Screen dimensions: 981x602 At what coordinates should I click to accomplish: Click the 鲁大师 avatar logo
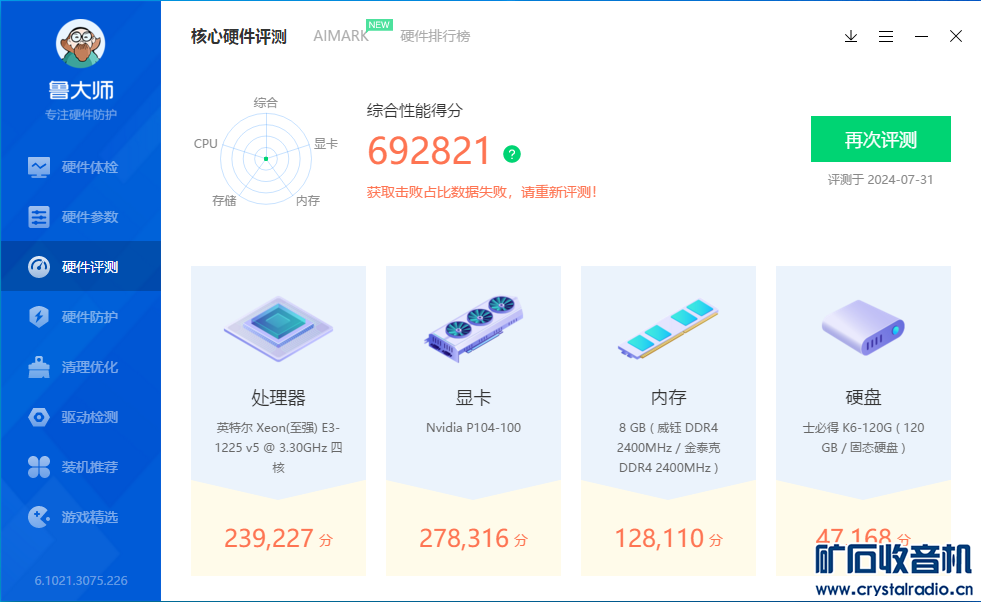click(80, 43)
